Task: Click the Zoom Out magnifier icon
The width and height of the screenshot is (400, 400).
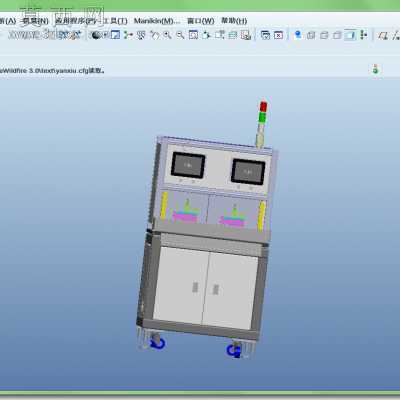Action: click(180, 35)
